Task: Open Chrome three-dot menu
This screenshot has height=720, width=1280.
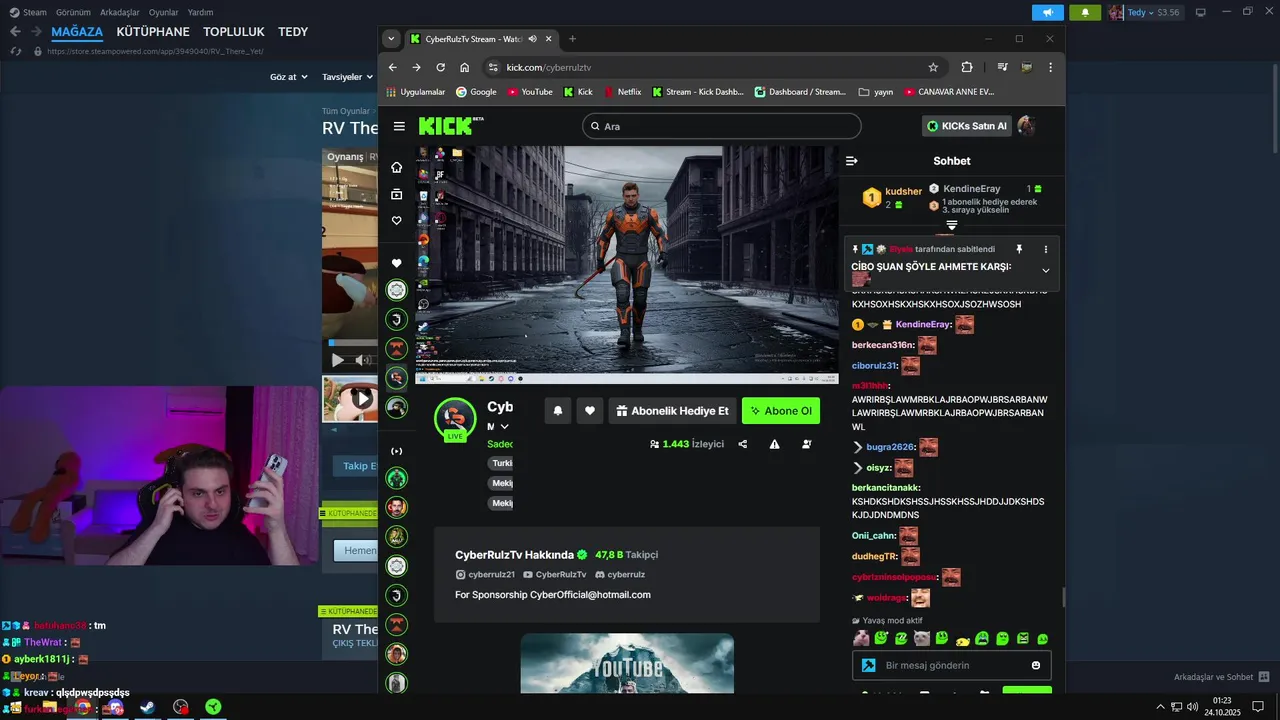Action: 1050,67
